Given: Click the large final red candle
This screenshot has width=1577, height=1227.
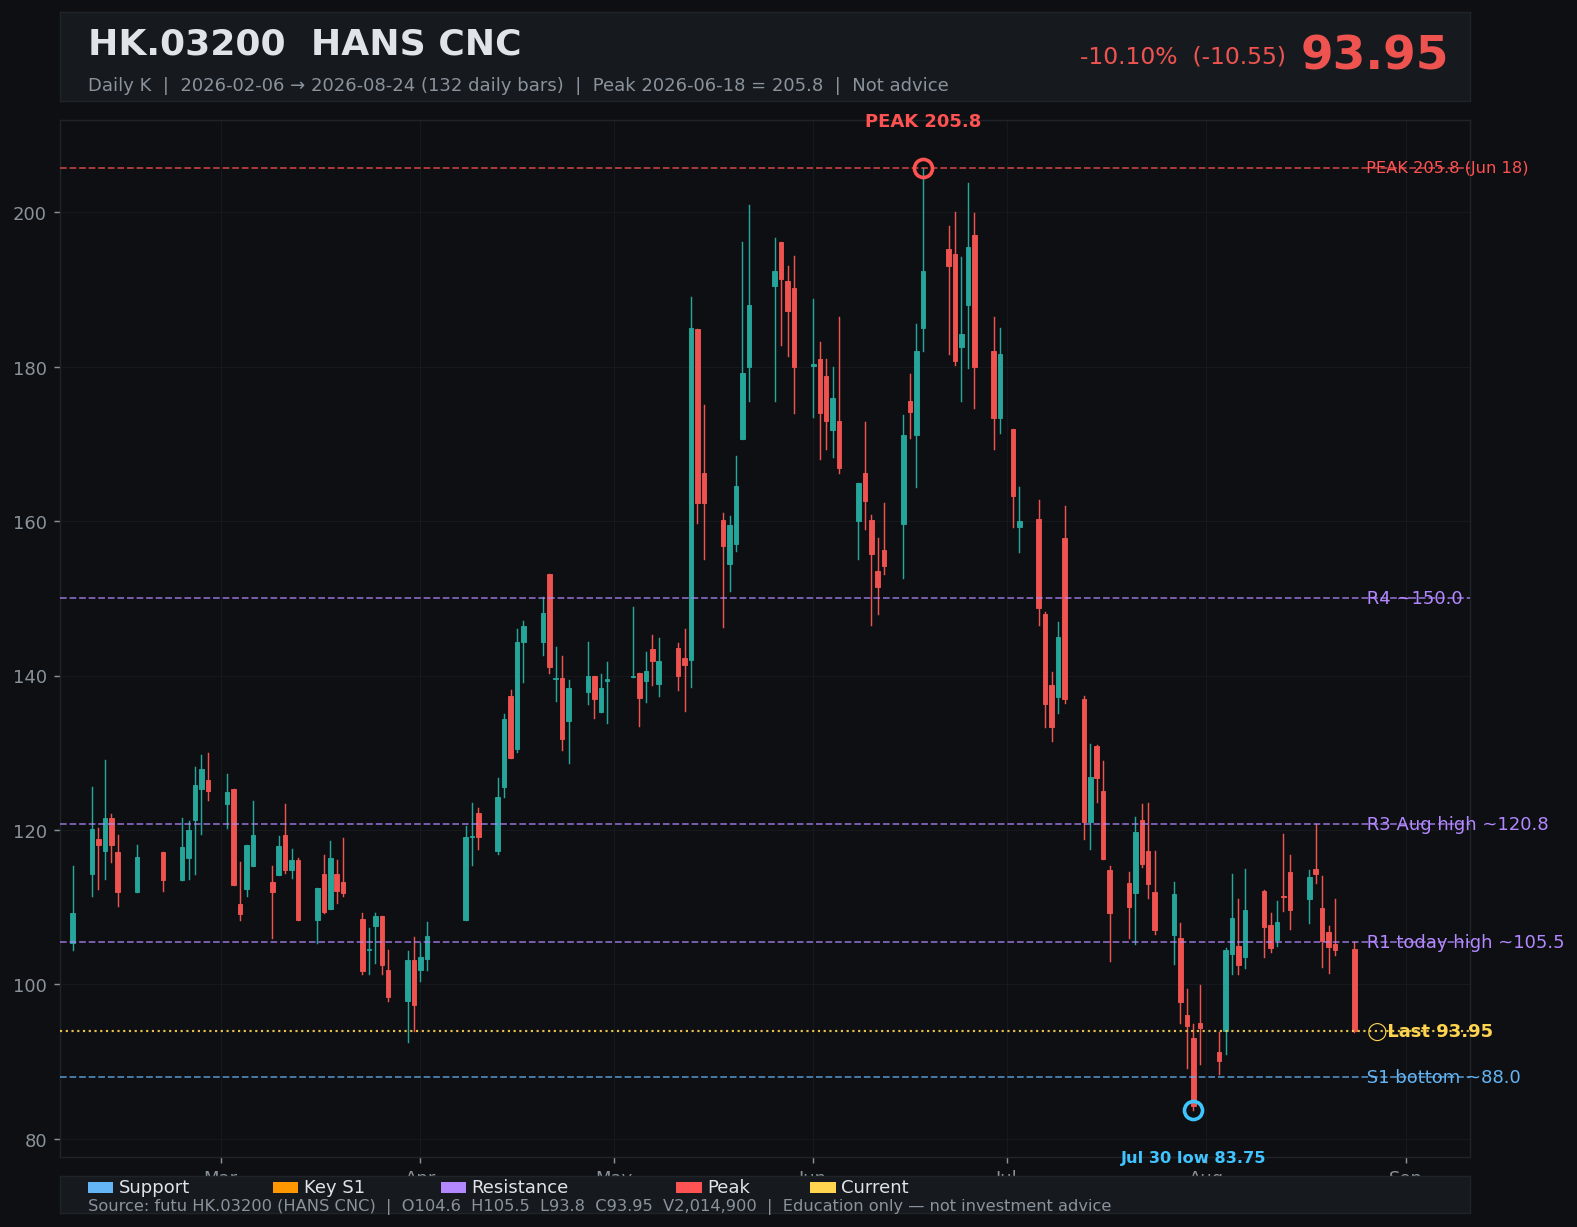Looking at the screenshot, I should pos(1355,989).
